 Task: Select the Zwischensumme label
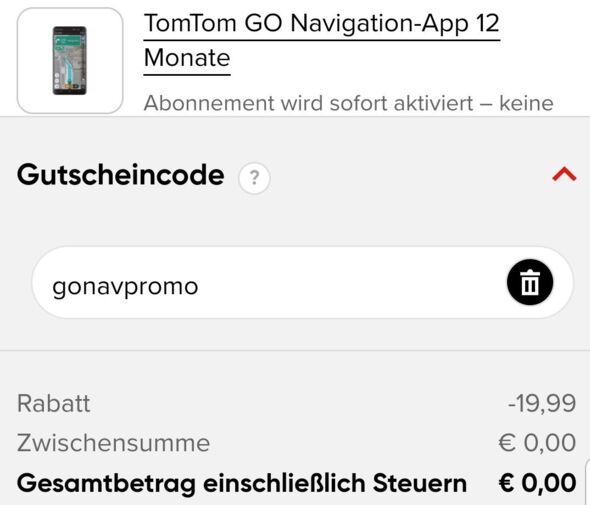tap(113, 443)
